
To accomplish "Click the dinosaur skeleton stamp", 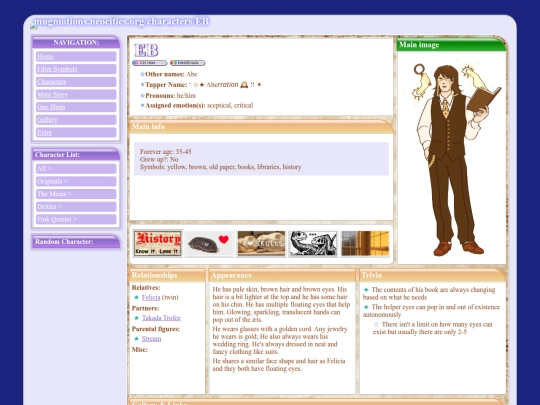I will [313, 243].
